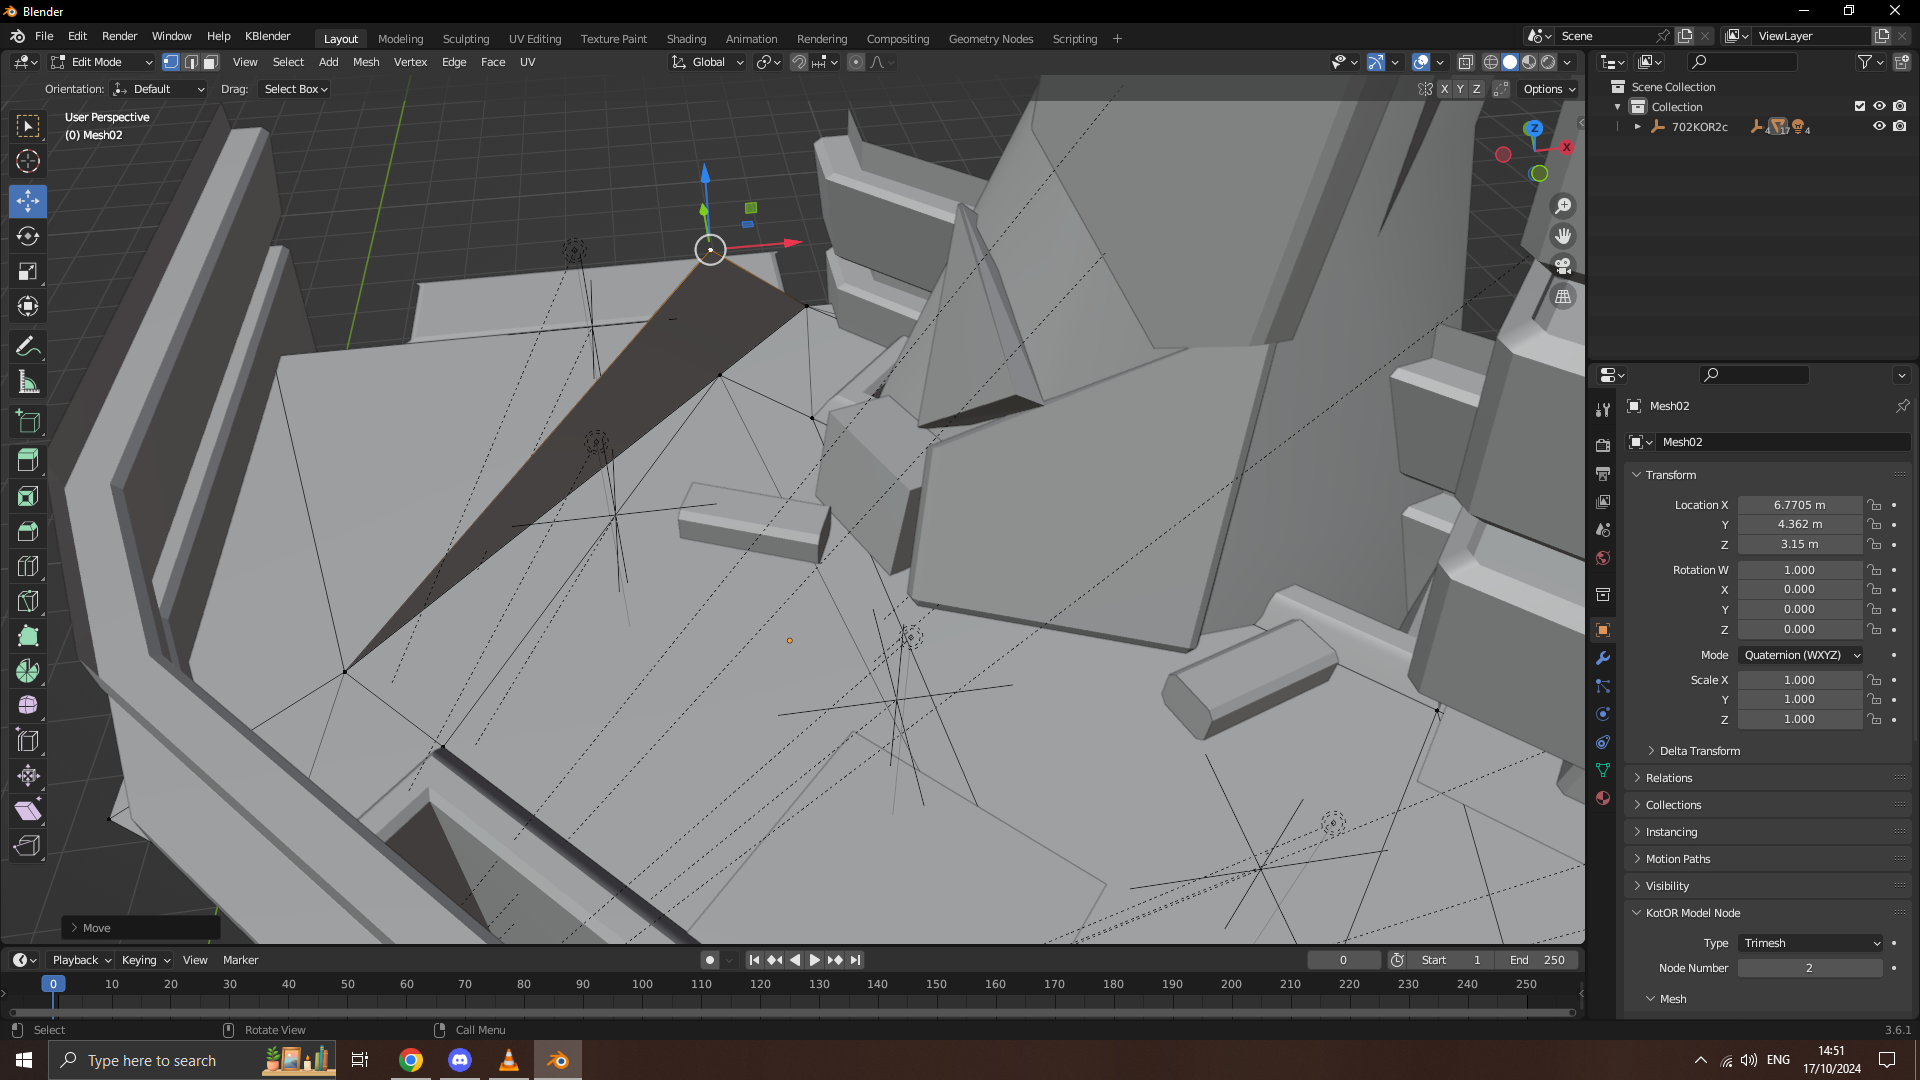Select the Shrink/Fatten tool
This screenshot has height=1080, width=1920.
[x=28, y=776]
